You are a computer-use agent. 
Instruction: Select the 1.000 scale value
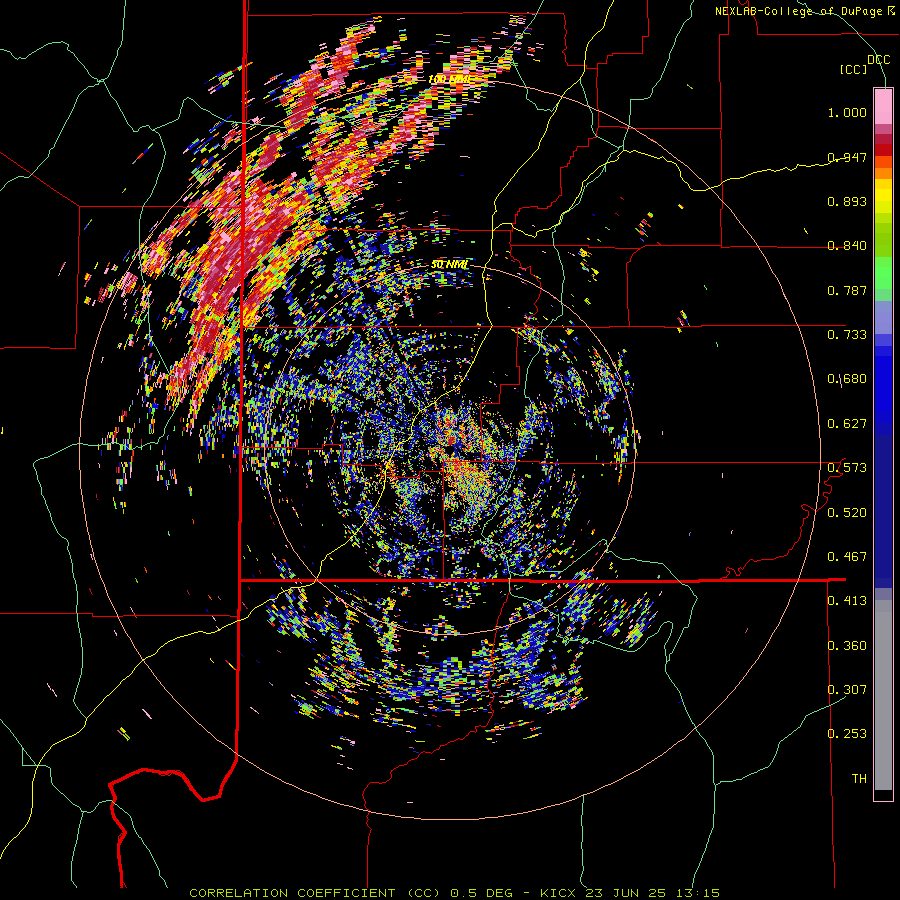pos(847,112)
